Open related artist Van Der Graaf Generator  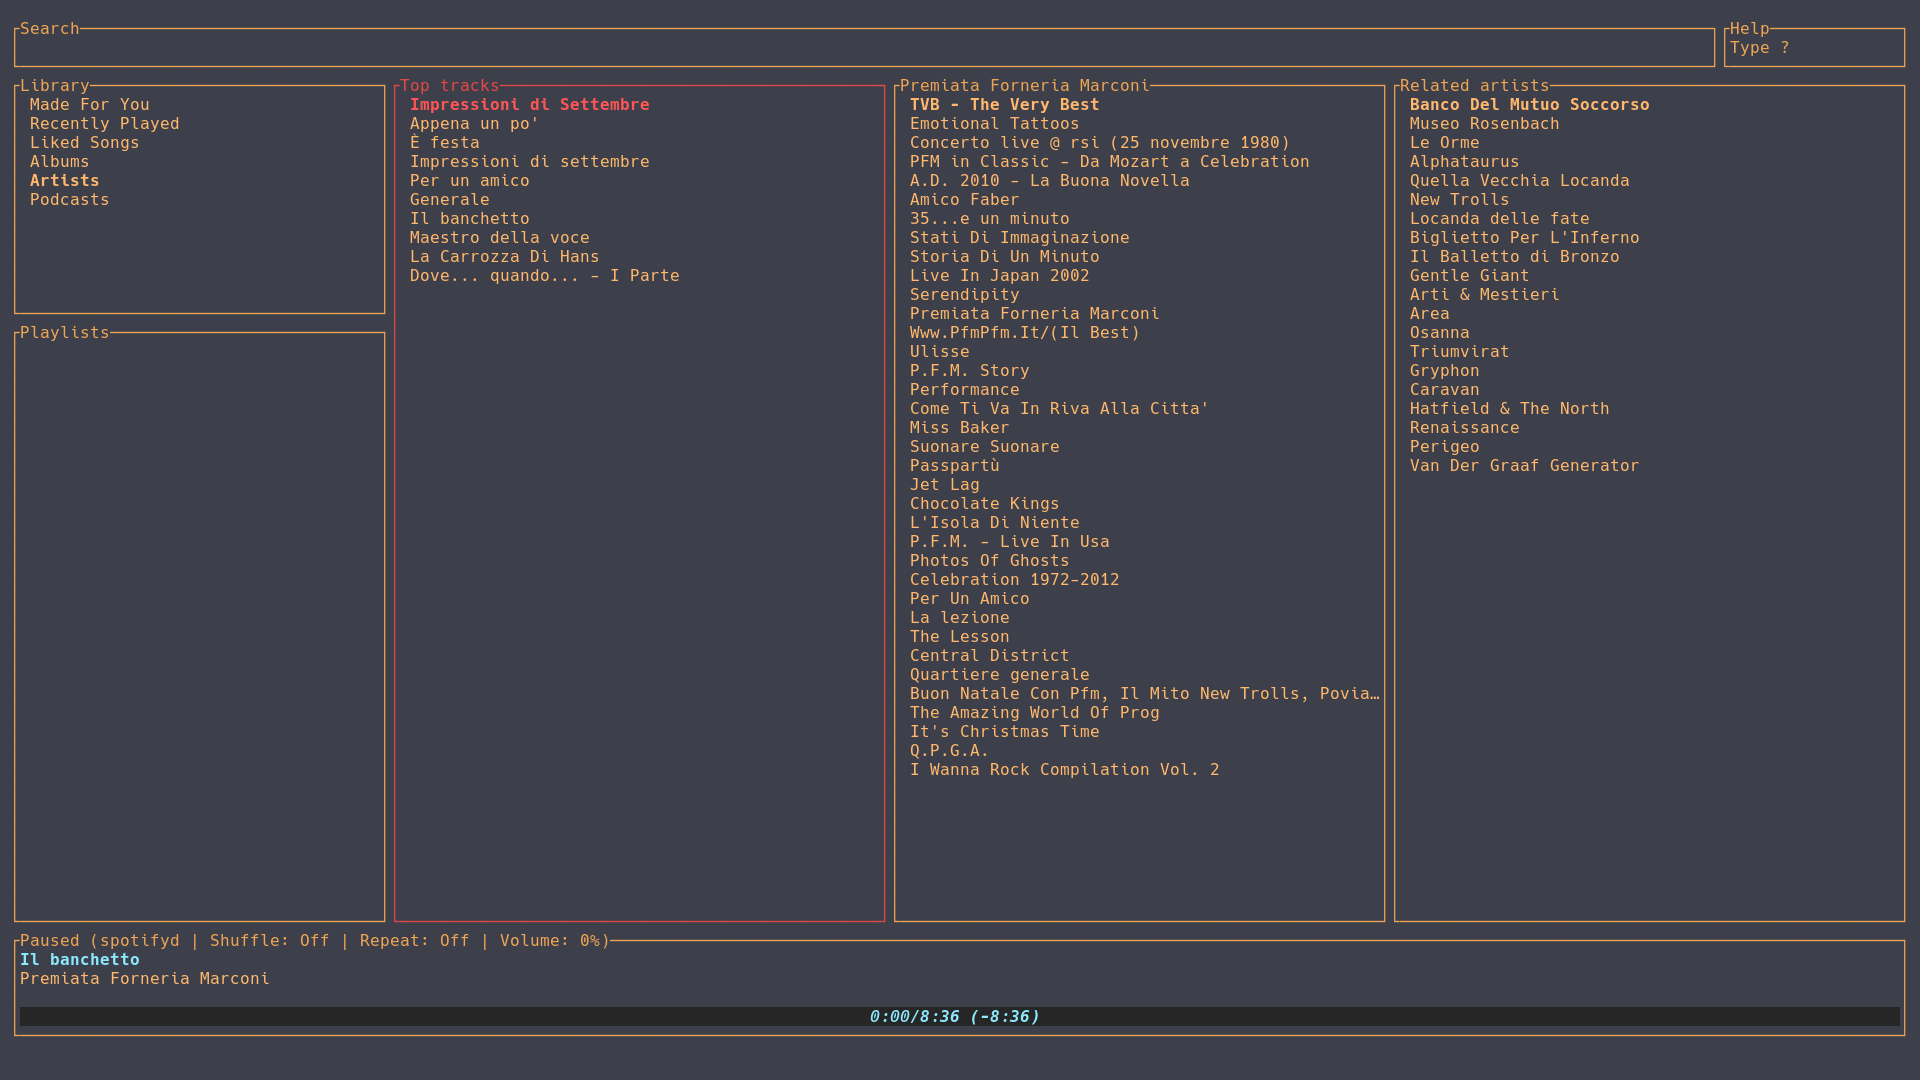(x=1524, y=466)
